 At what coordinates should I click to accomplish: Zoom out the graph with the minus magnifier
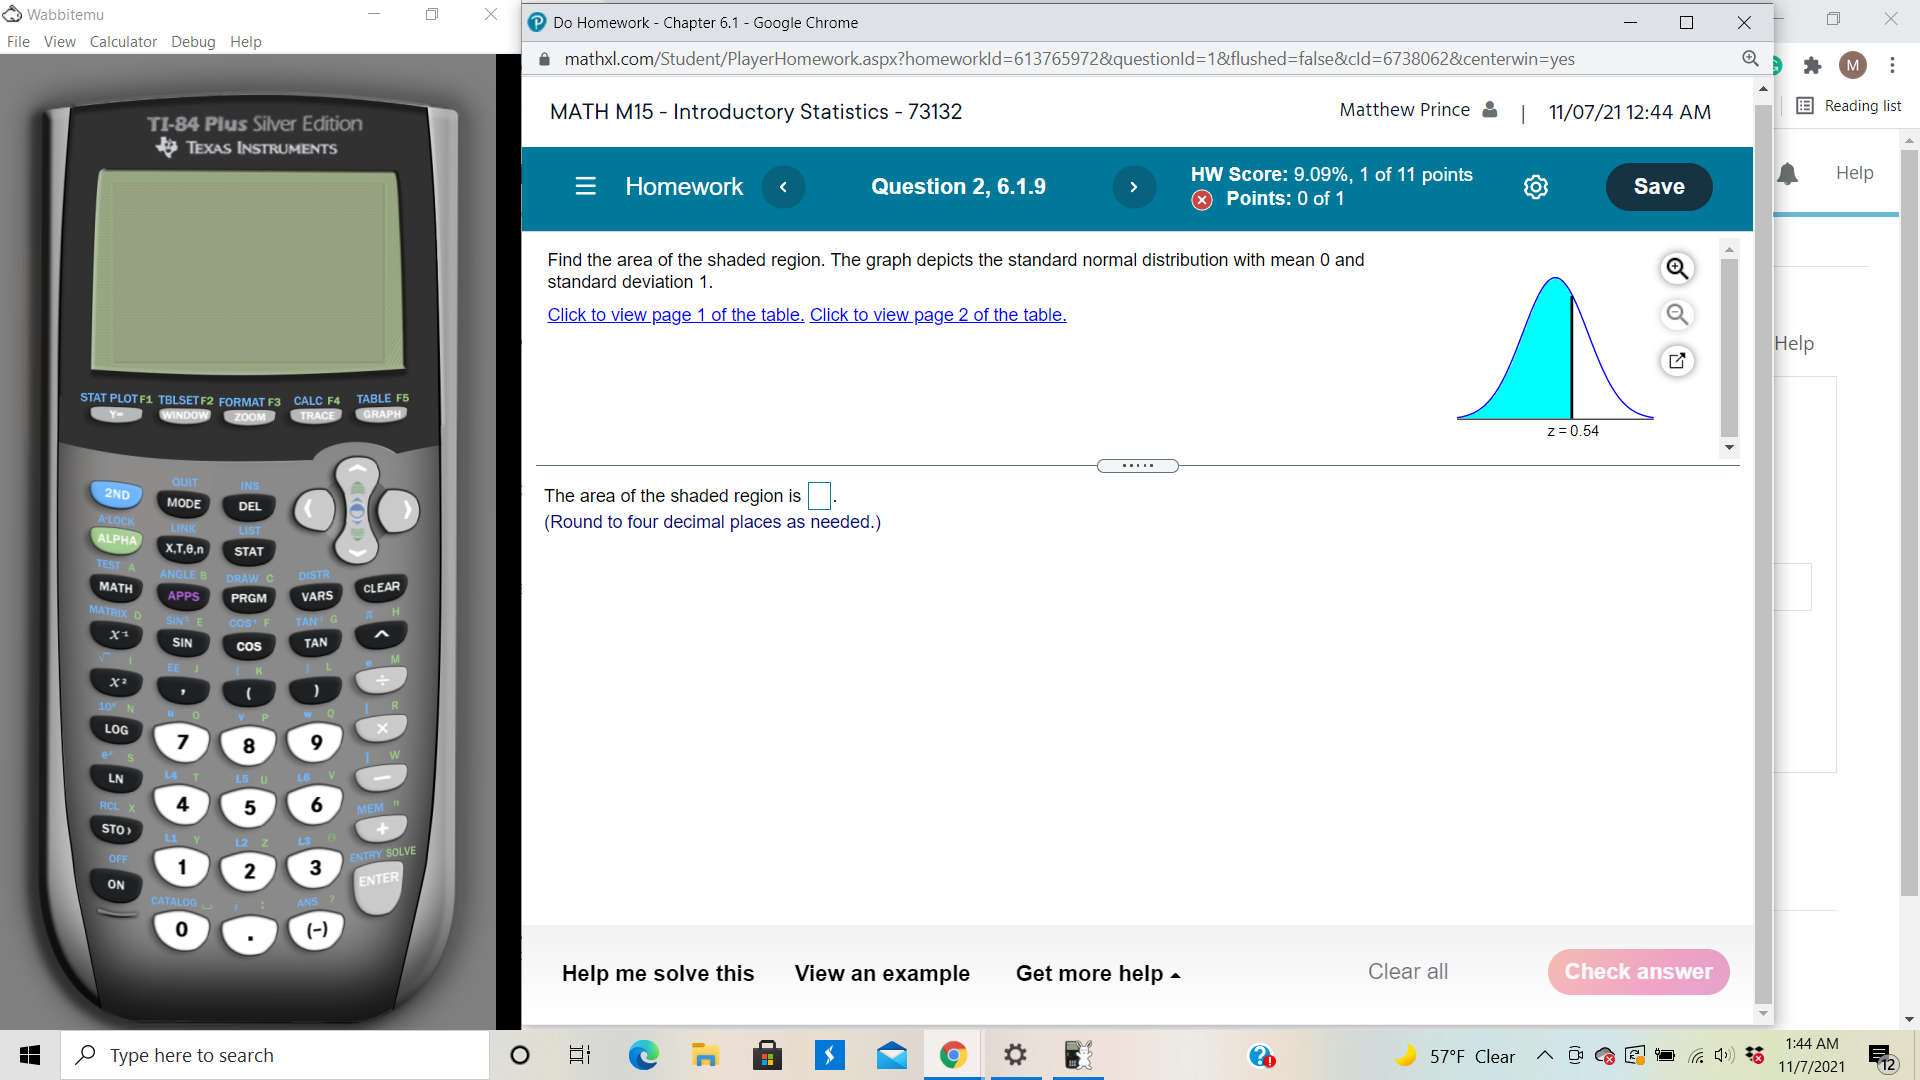(x=1677, y=315)
